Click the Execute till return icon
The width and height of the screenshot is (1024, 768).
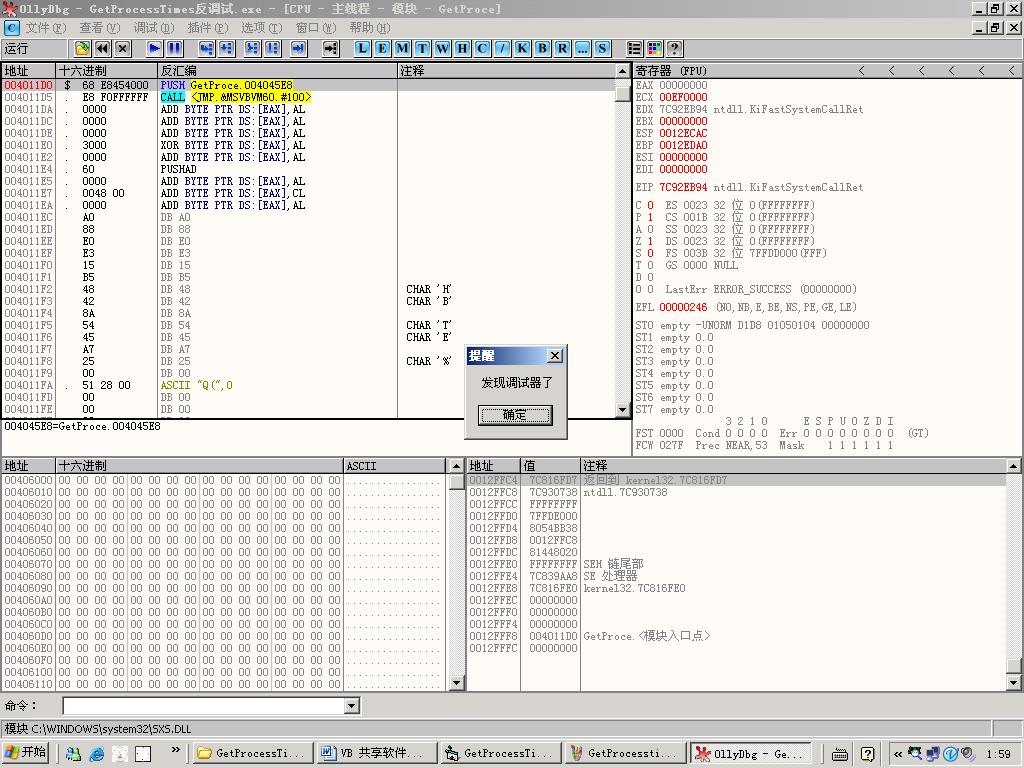[x=299, y=48]
